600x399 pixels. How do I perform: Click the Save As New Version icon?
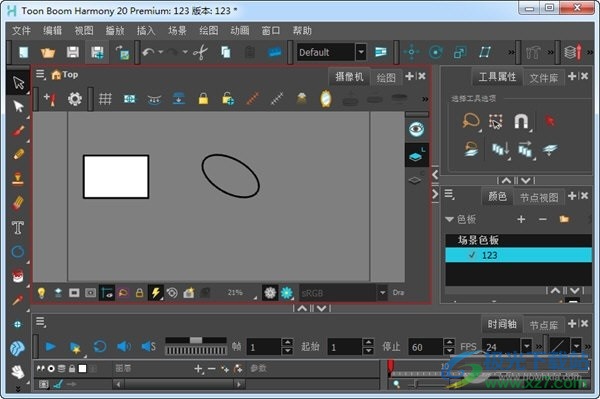point(97,52)
